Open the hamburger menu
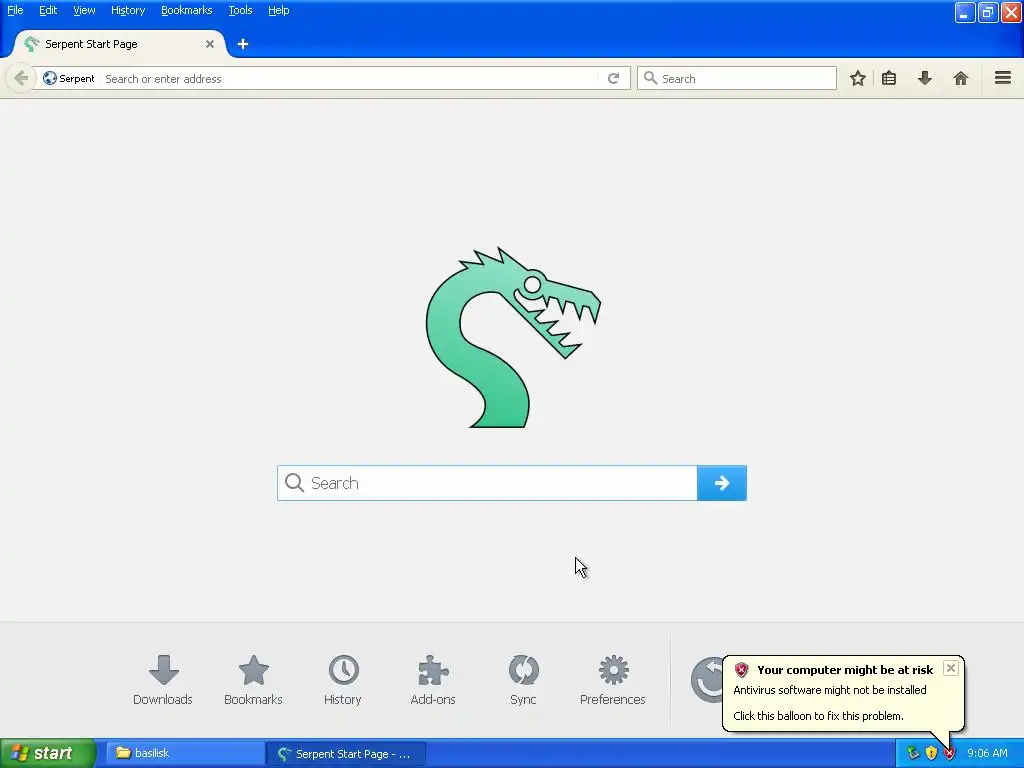The height and width of the screenshot is (768, 1024). (x=1003, y=78)
